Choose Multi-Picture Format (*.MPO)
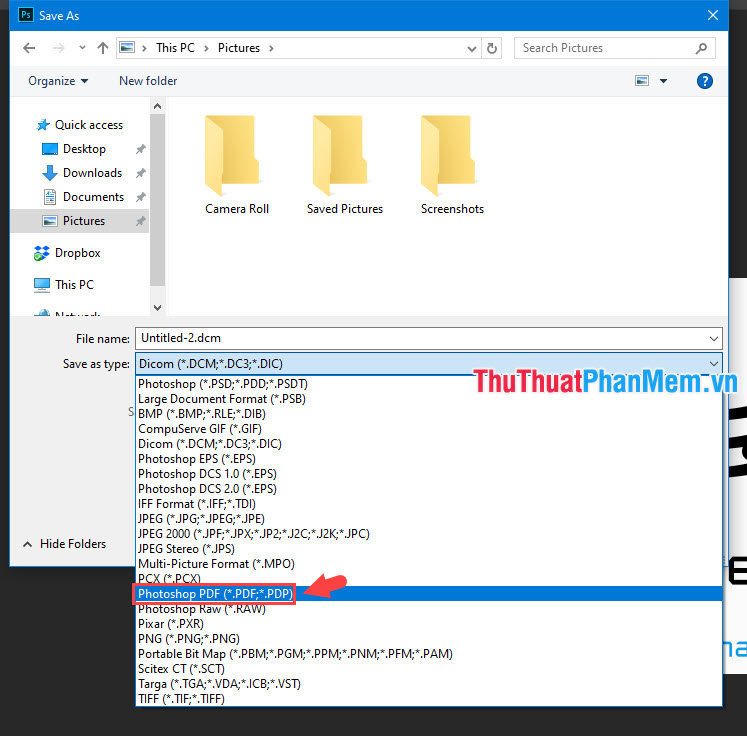Image resolution: width=747 pixels, height=736 pixels. pos(428,564)
